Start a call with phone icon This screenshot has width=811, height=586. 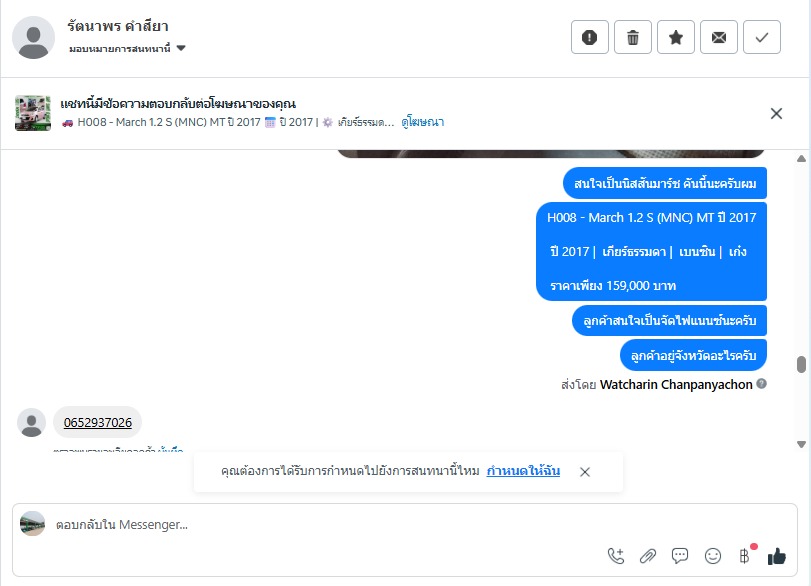(615, 556)
